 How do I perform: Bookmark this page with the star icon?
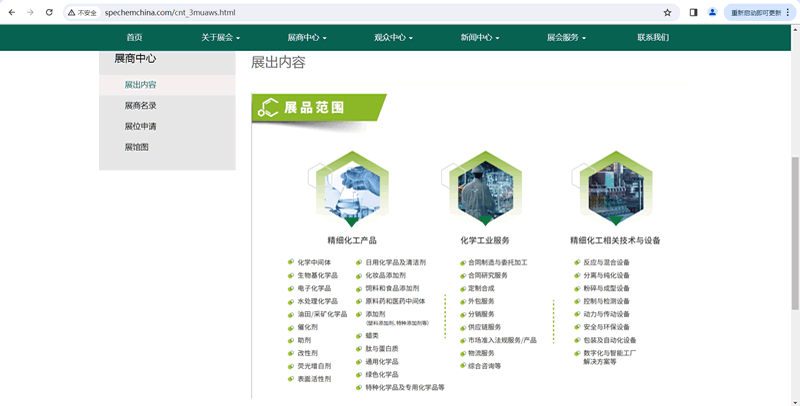(x=667, y=13)
